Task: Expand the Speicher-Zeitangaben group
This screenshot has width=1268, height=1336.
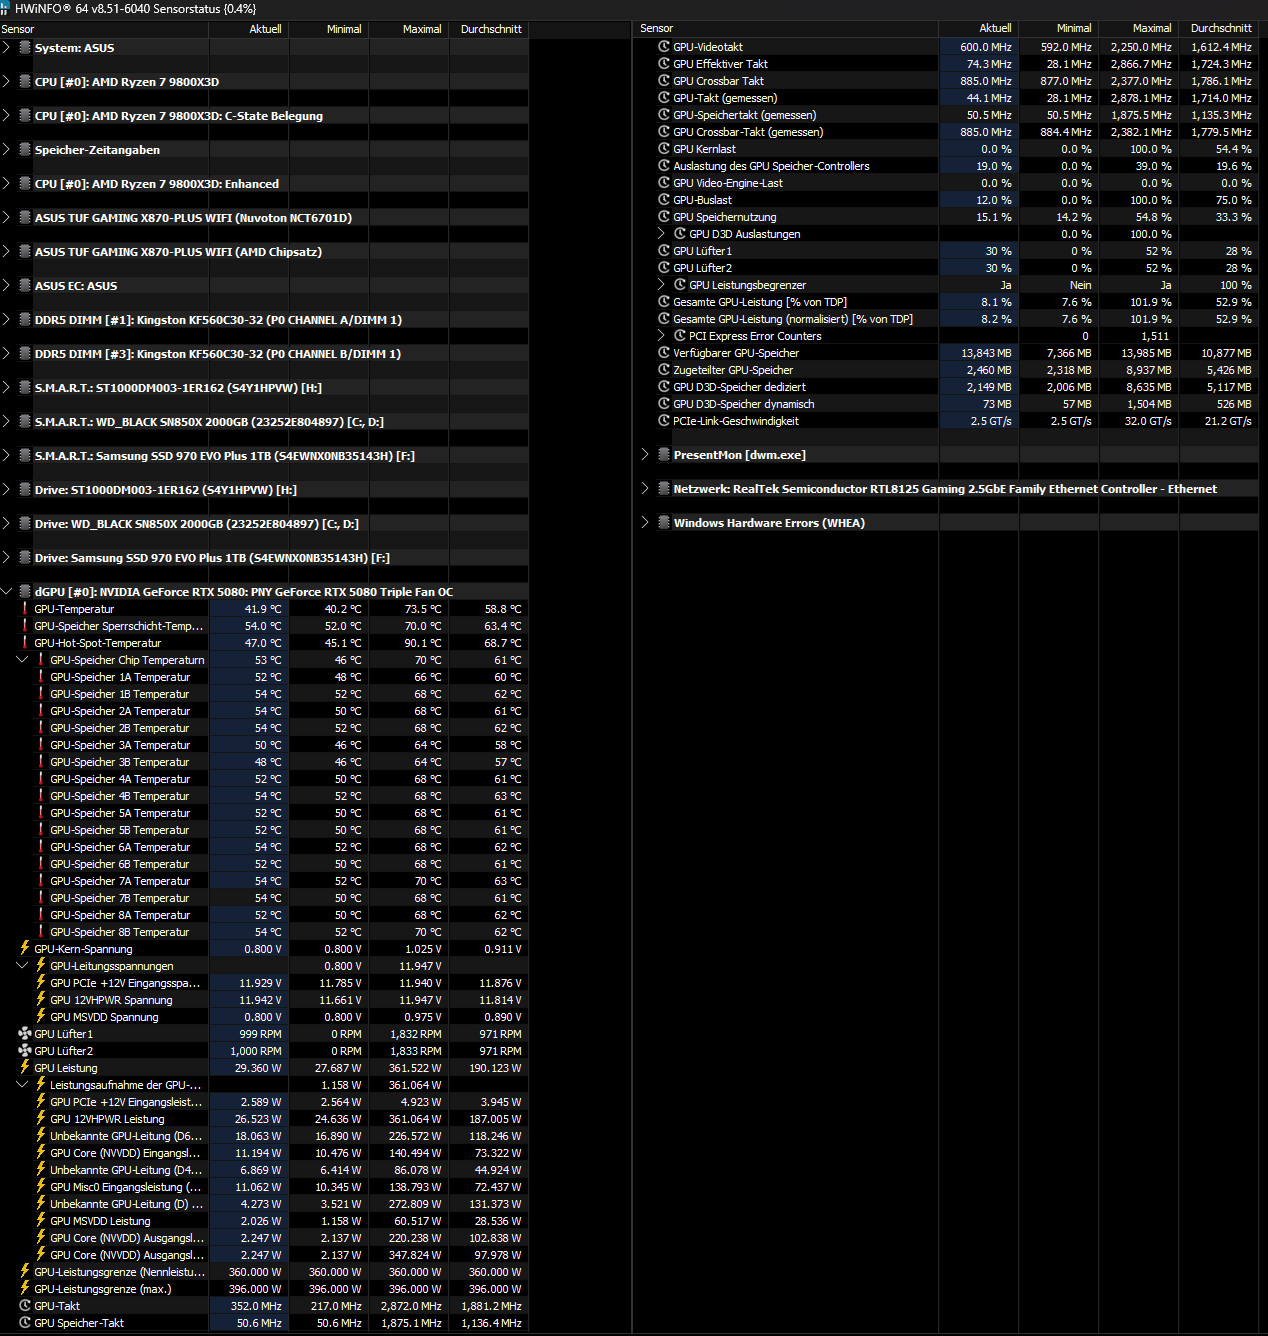Action: pos(7,150)
